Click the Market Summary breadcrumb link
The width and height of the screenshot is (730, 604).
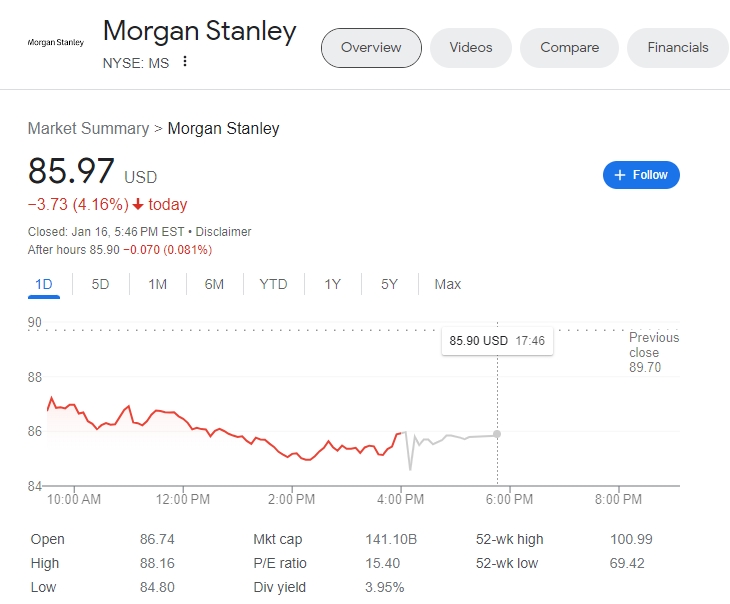[x=87, y=128]
